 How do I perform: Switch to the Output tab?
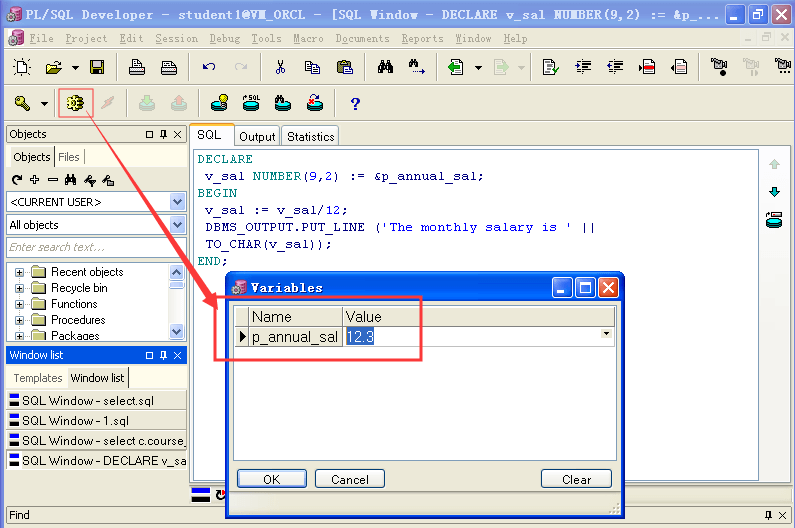click(257, 136)
